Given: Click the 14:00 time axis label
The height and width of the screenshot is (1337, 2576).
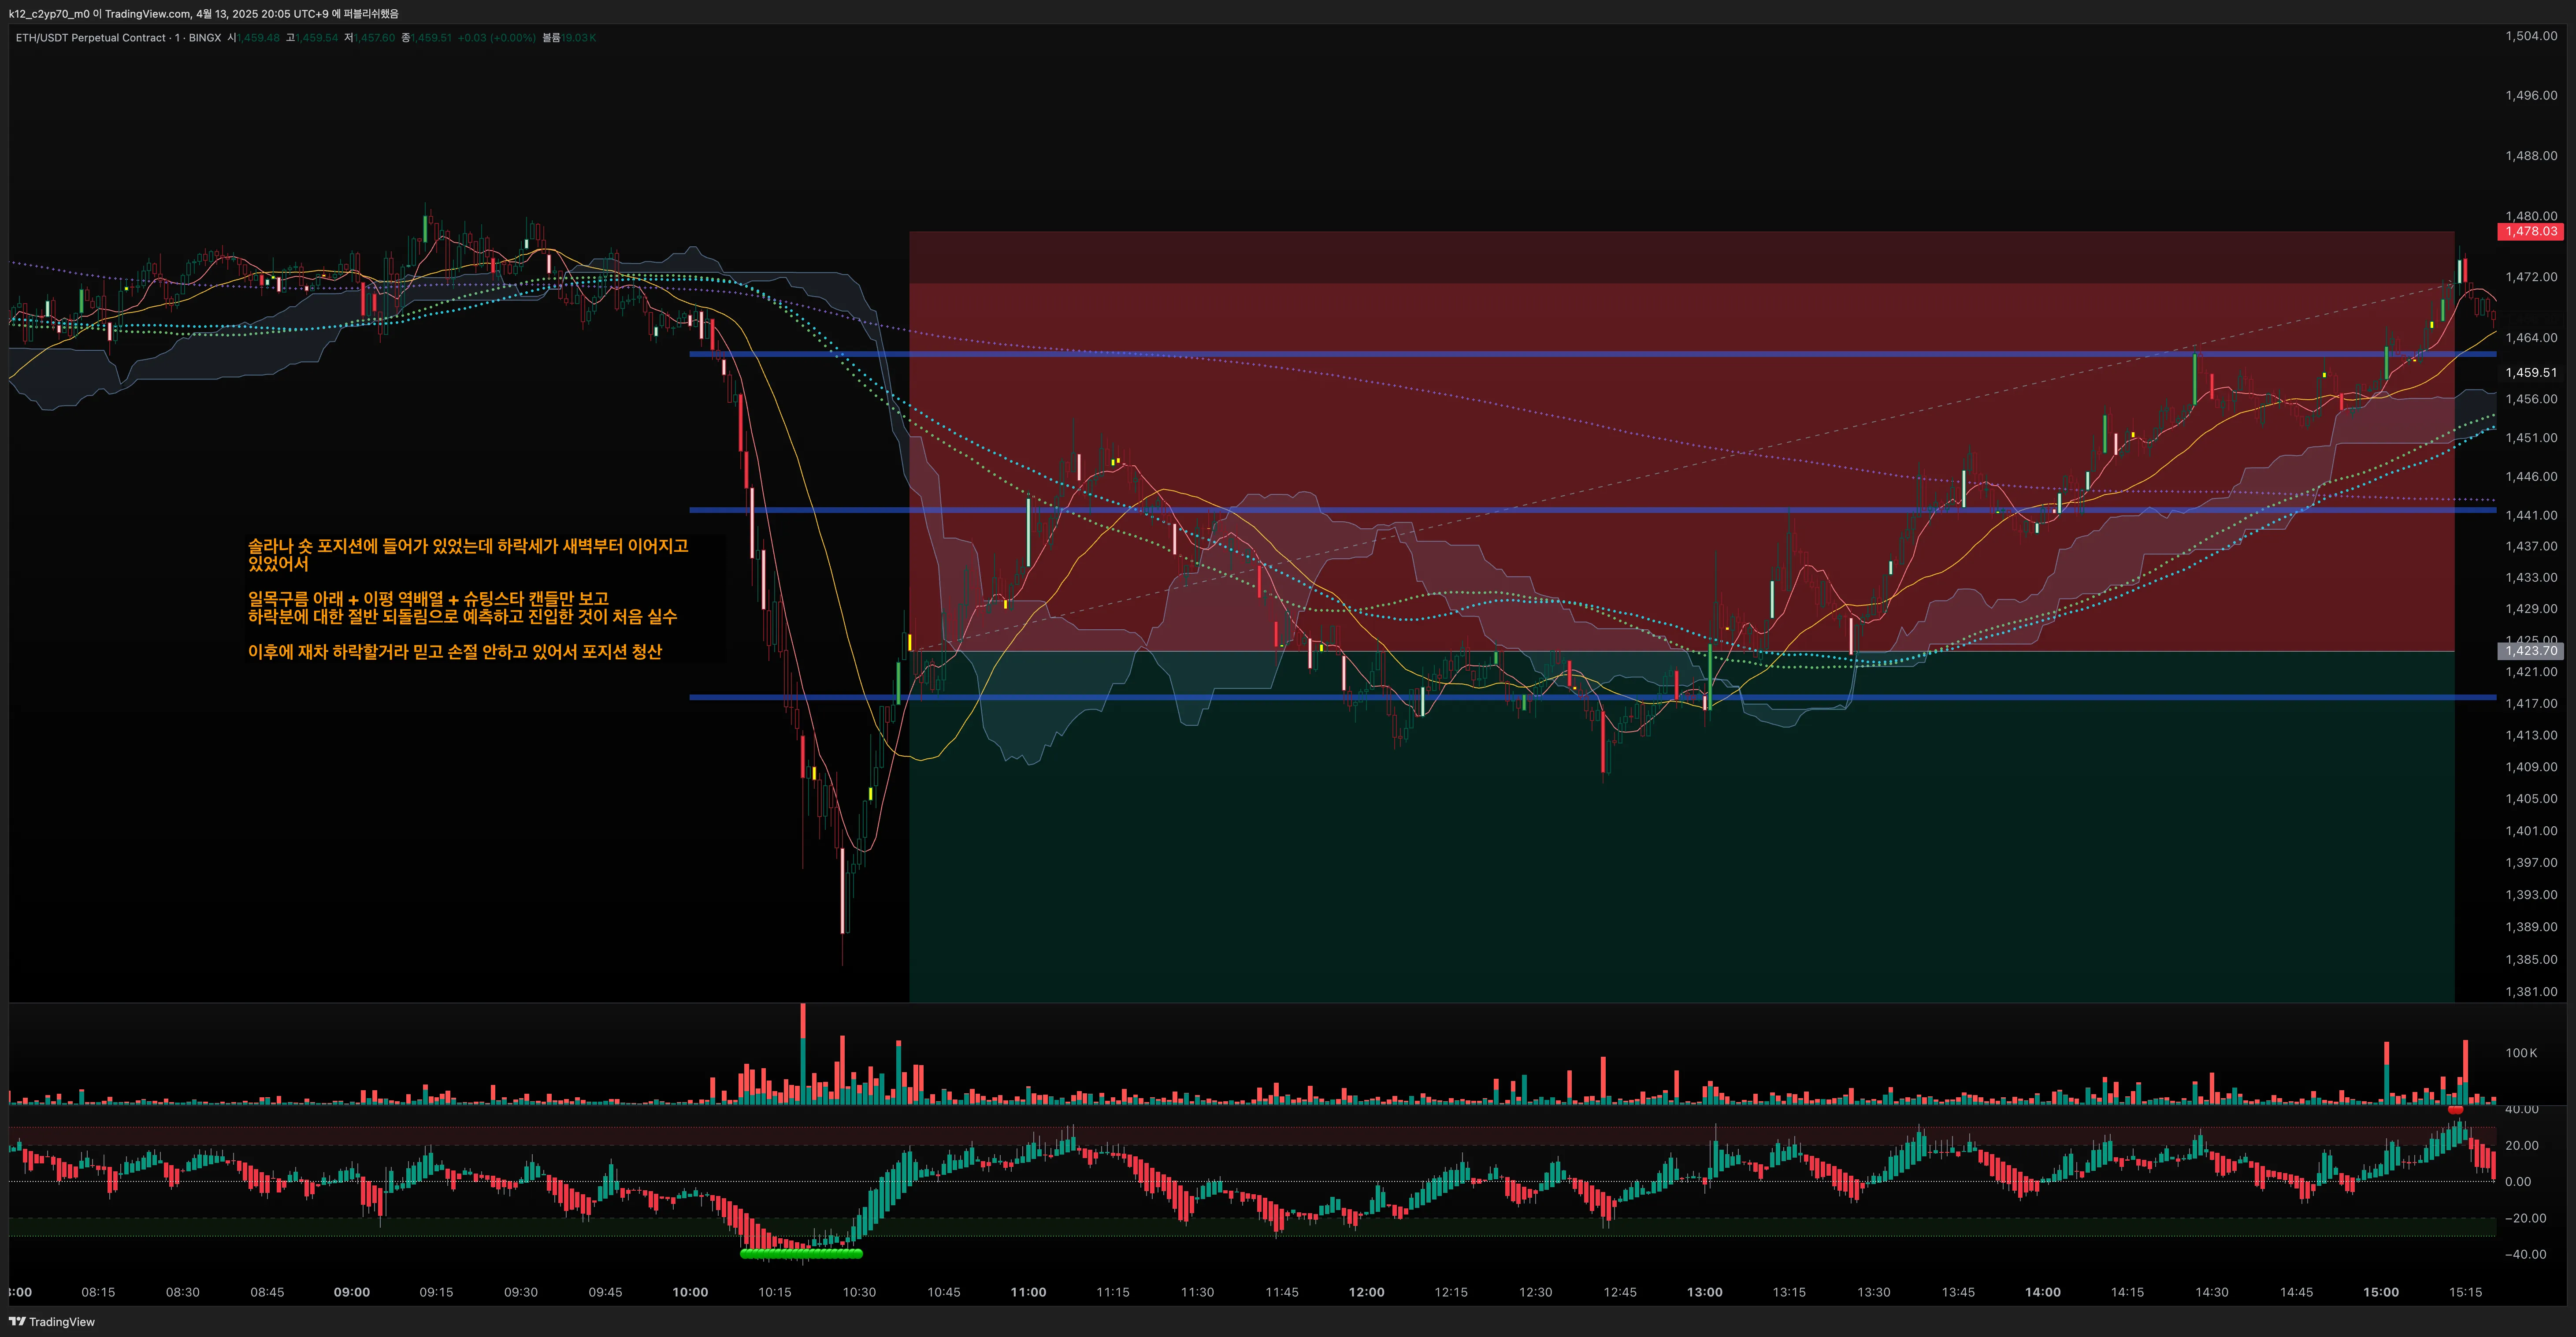Looking at the screenshot, I should point(2043,1292).
